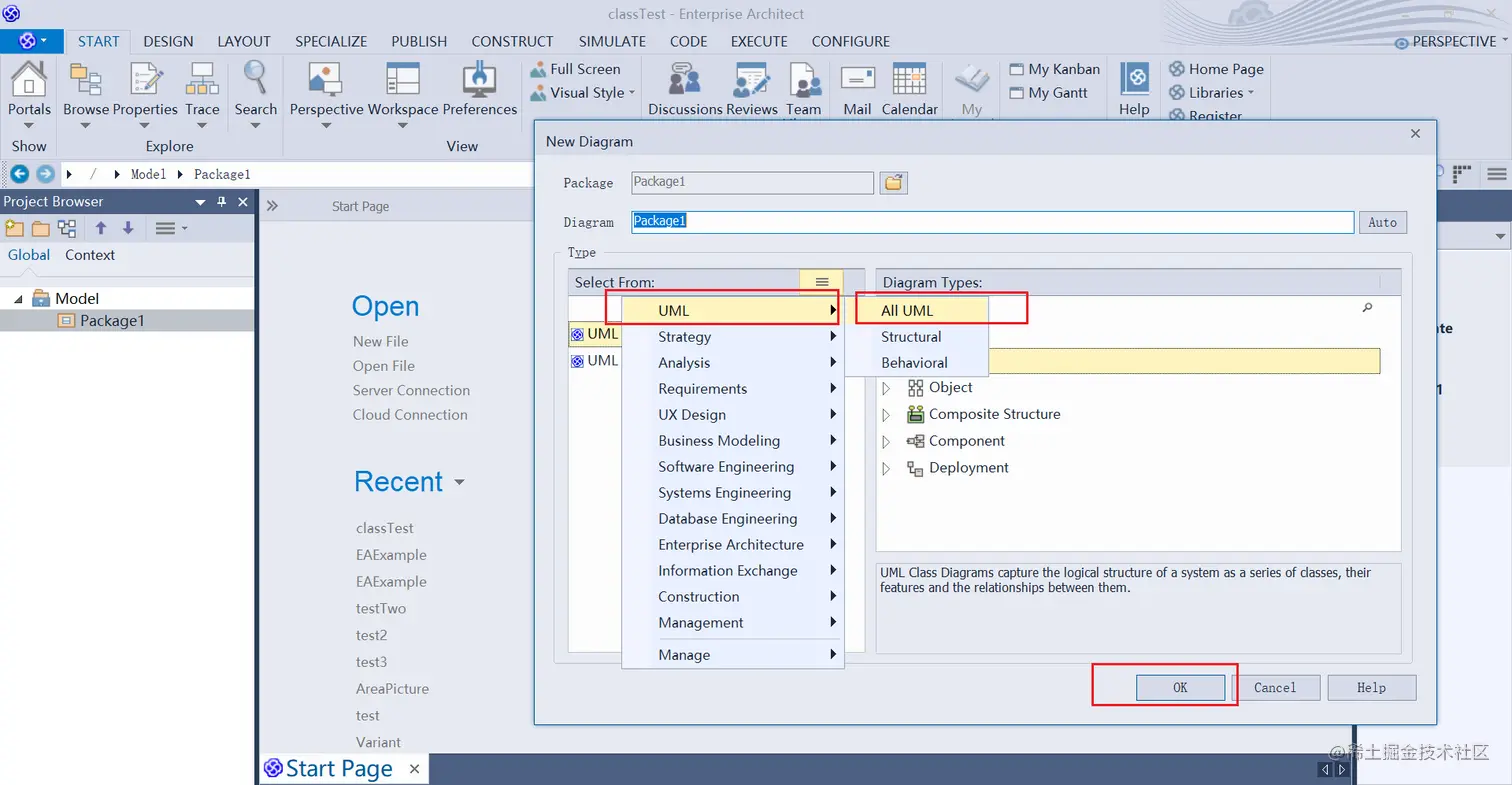Open the Workspace ribbon icon
This screenshot has height=785, width=1512.
(x=403, y=78)
